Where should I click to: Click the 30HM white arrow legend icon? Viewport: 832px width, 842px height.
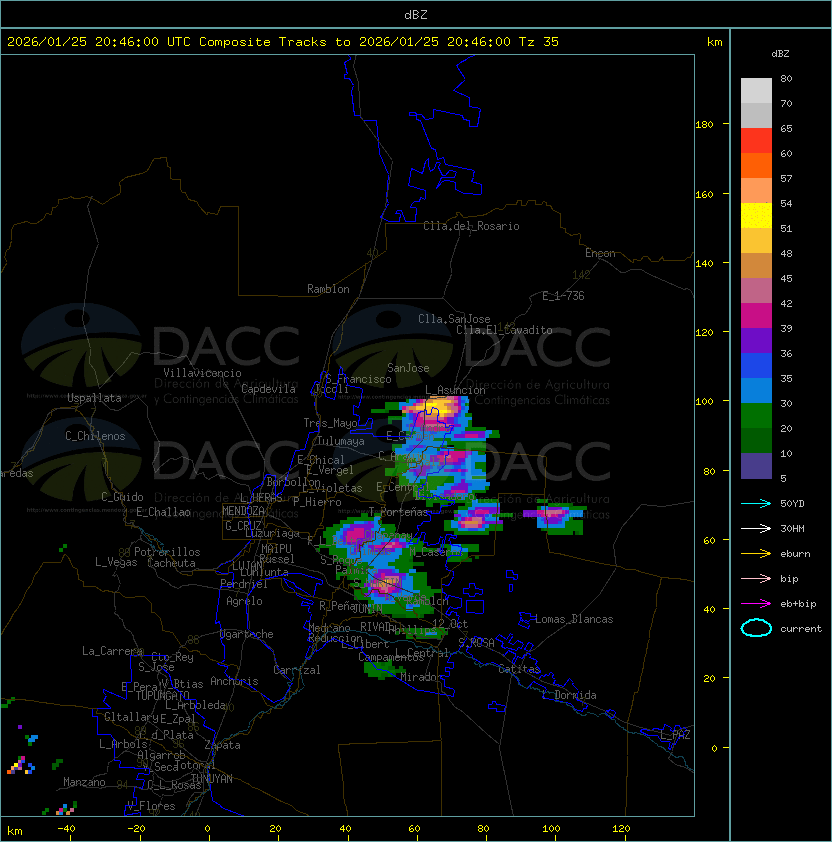(x=756, y=528)
